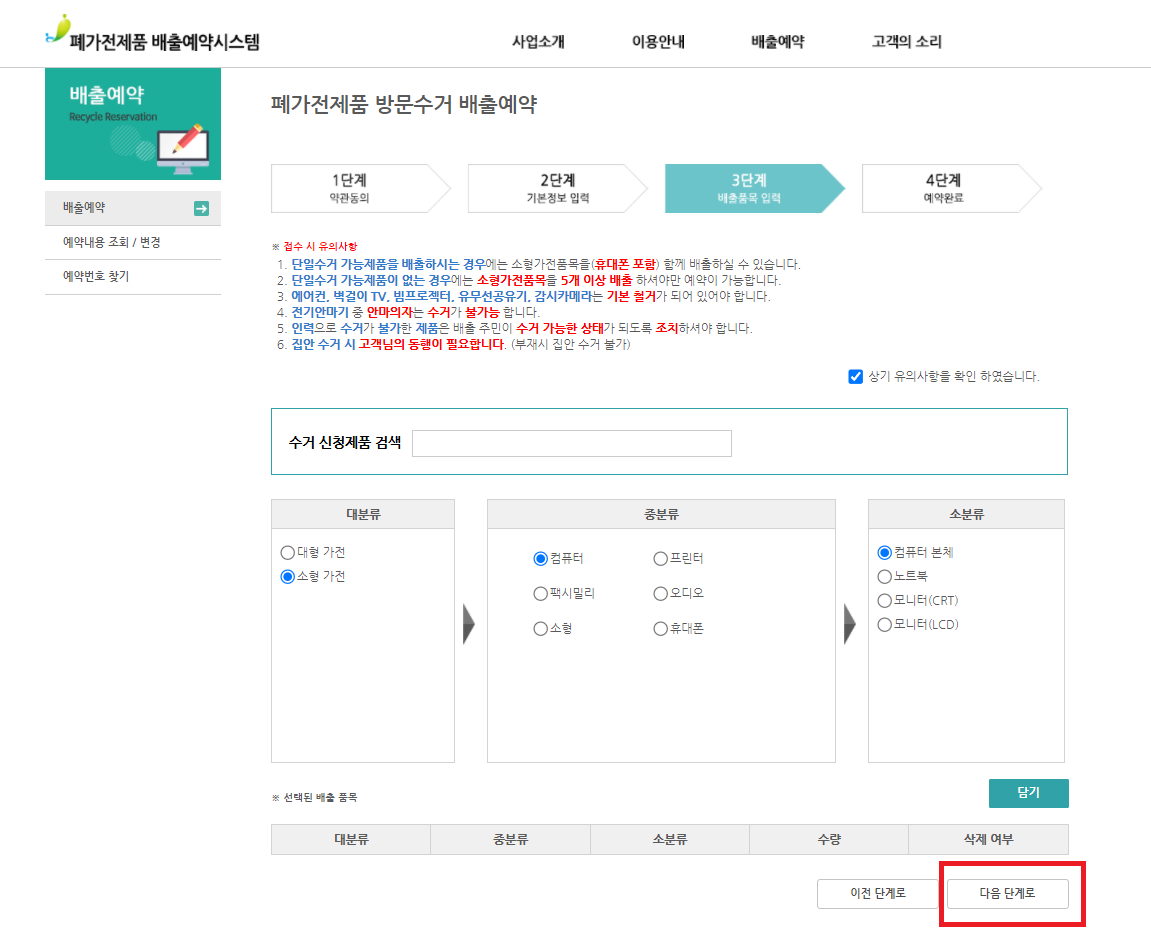Choose 휴대폰 in 중분류
The width and height of the screenshot is (1151, 934).
(x=661, y=629)
